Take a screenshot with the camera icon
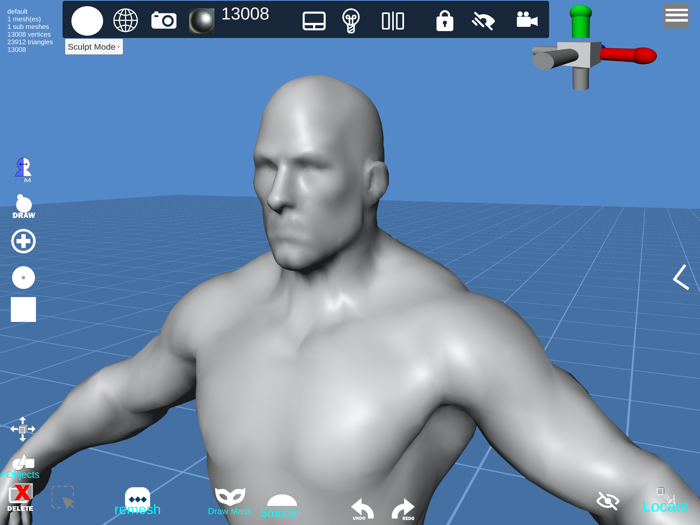The height and width of the screenshot is (525, 700). point(163,21)
